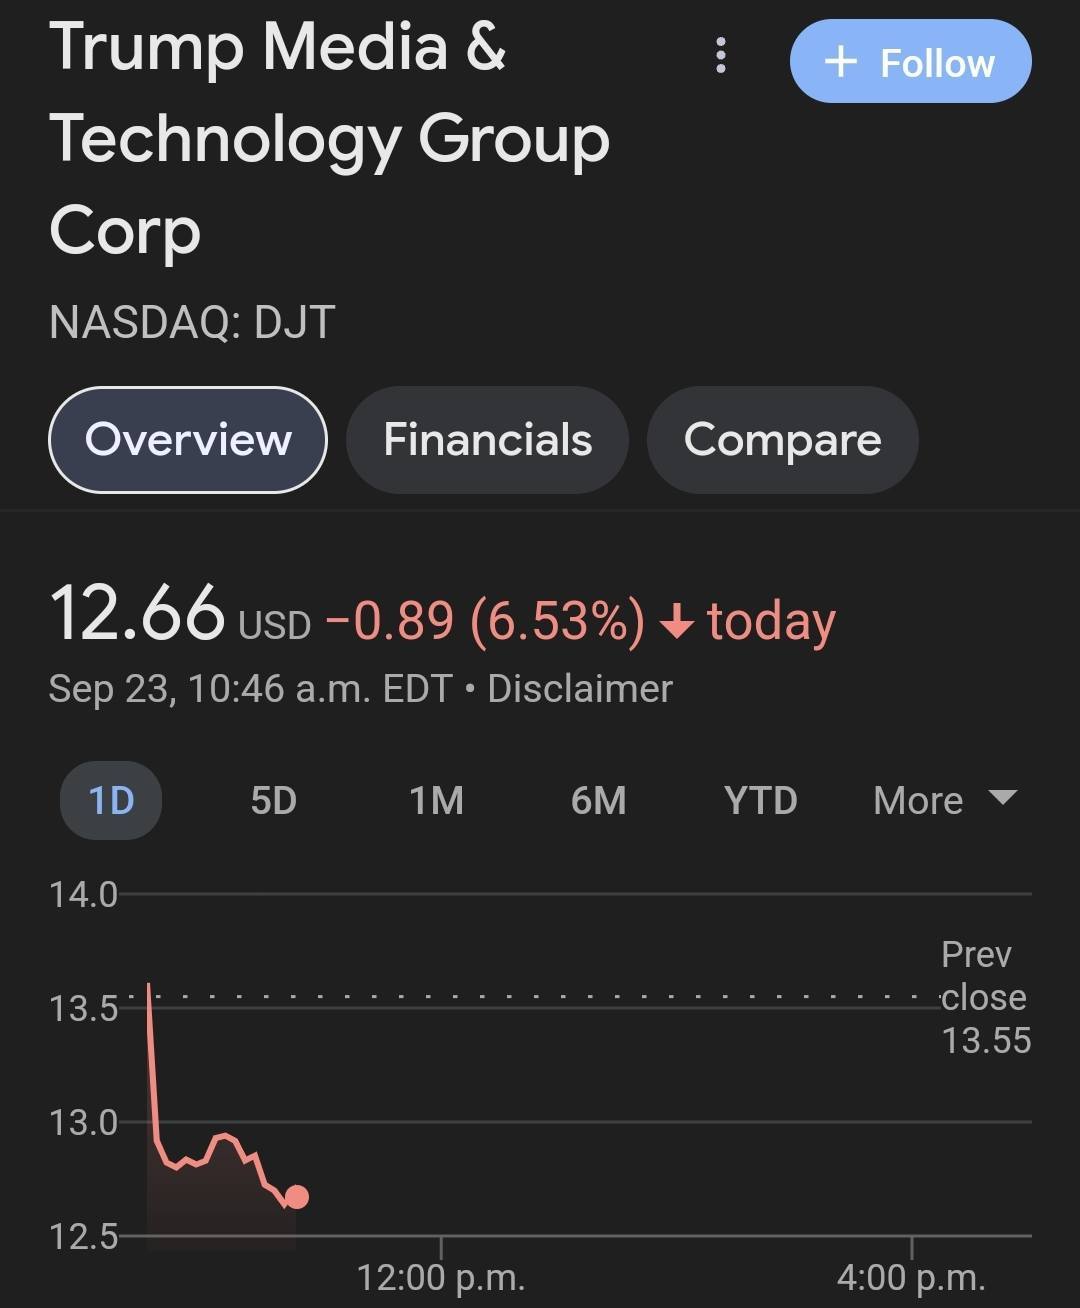Expand the More time range dropdown
The image size is (1080, 1308).
944,800
